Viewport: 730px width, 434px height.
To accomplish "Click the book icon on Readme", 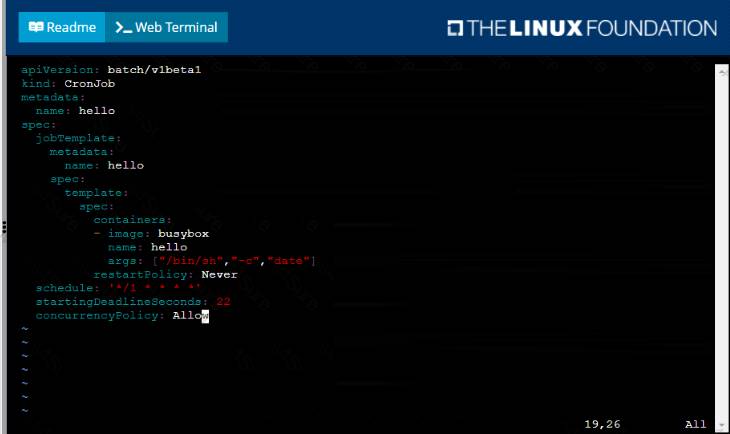I will [37, 27].
